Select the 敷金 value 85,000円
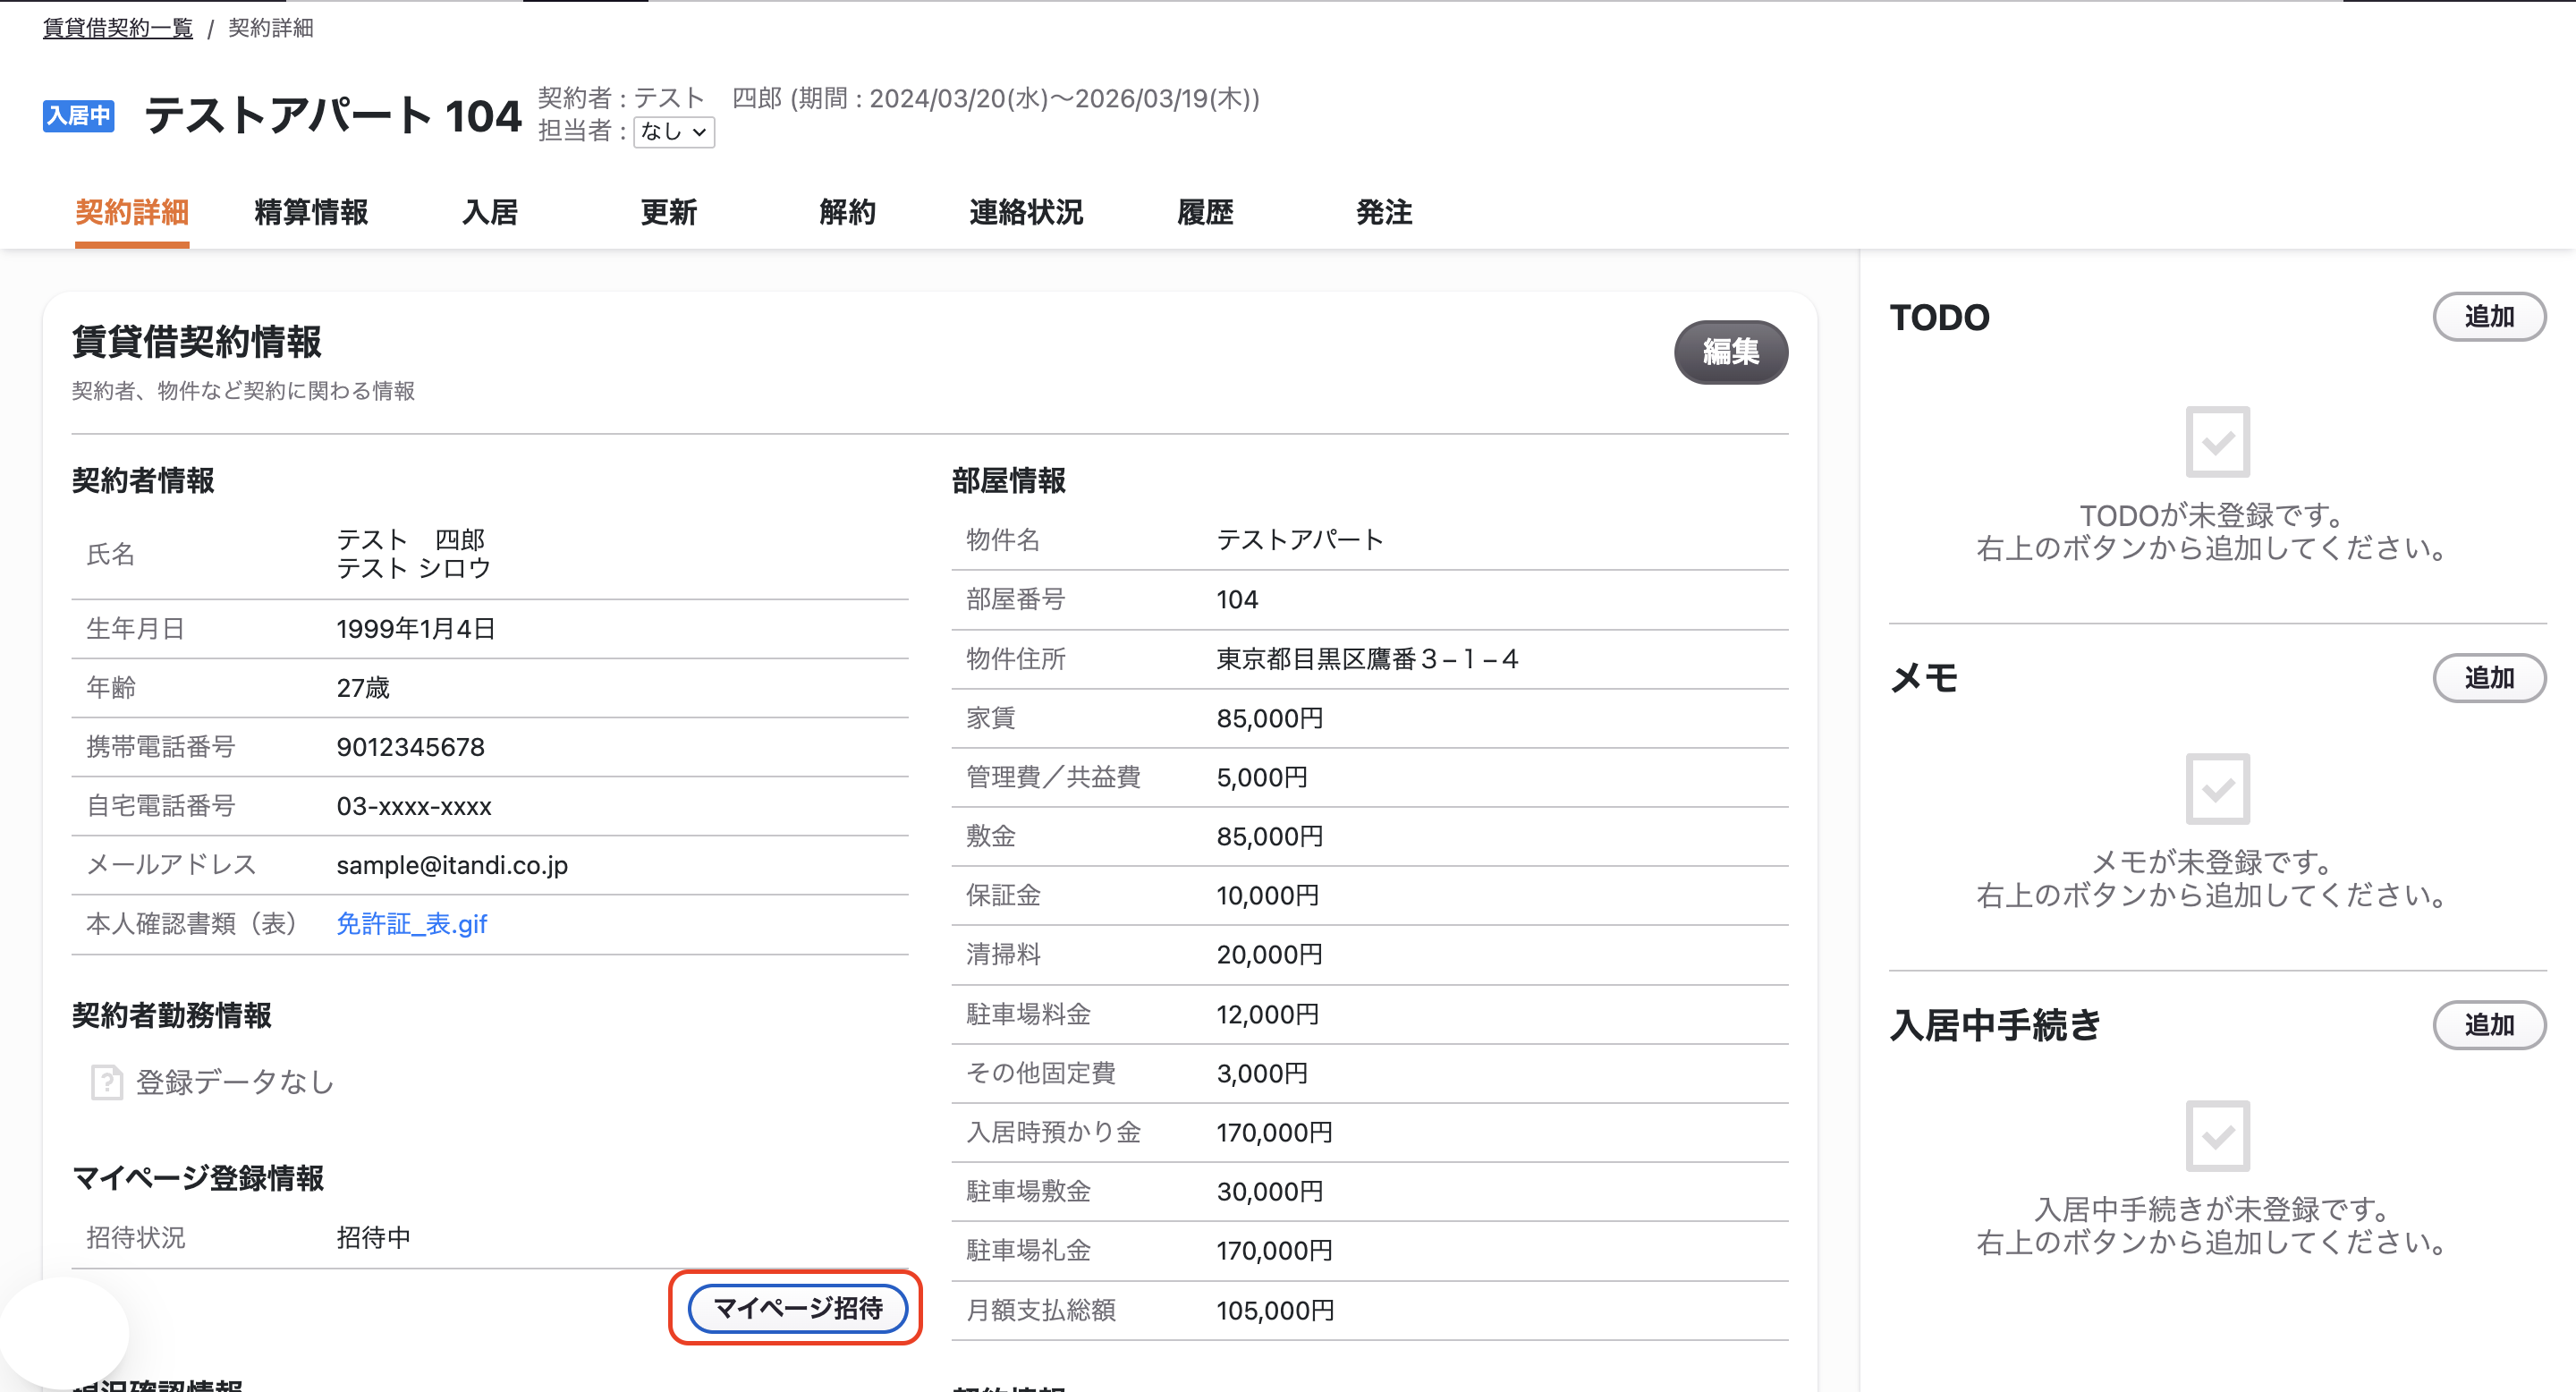The height and width of the screenshot is (1392, 2576). (x=1269, y=836)
